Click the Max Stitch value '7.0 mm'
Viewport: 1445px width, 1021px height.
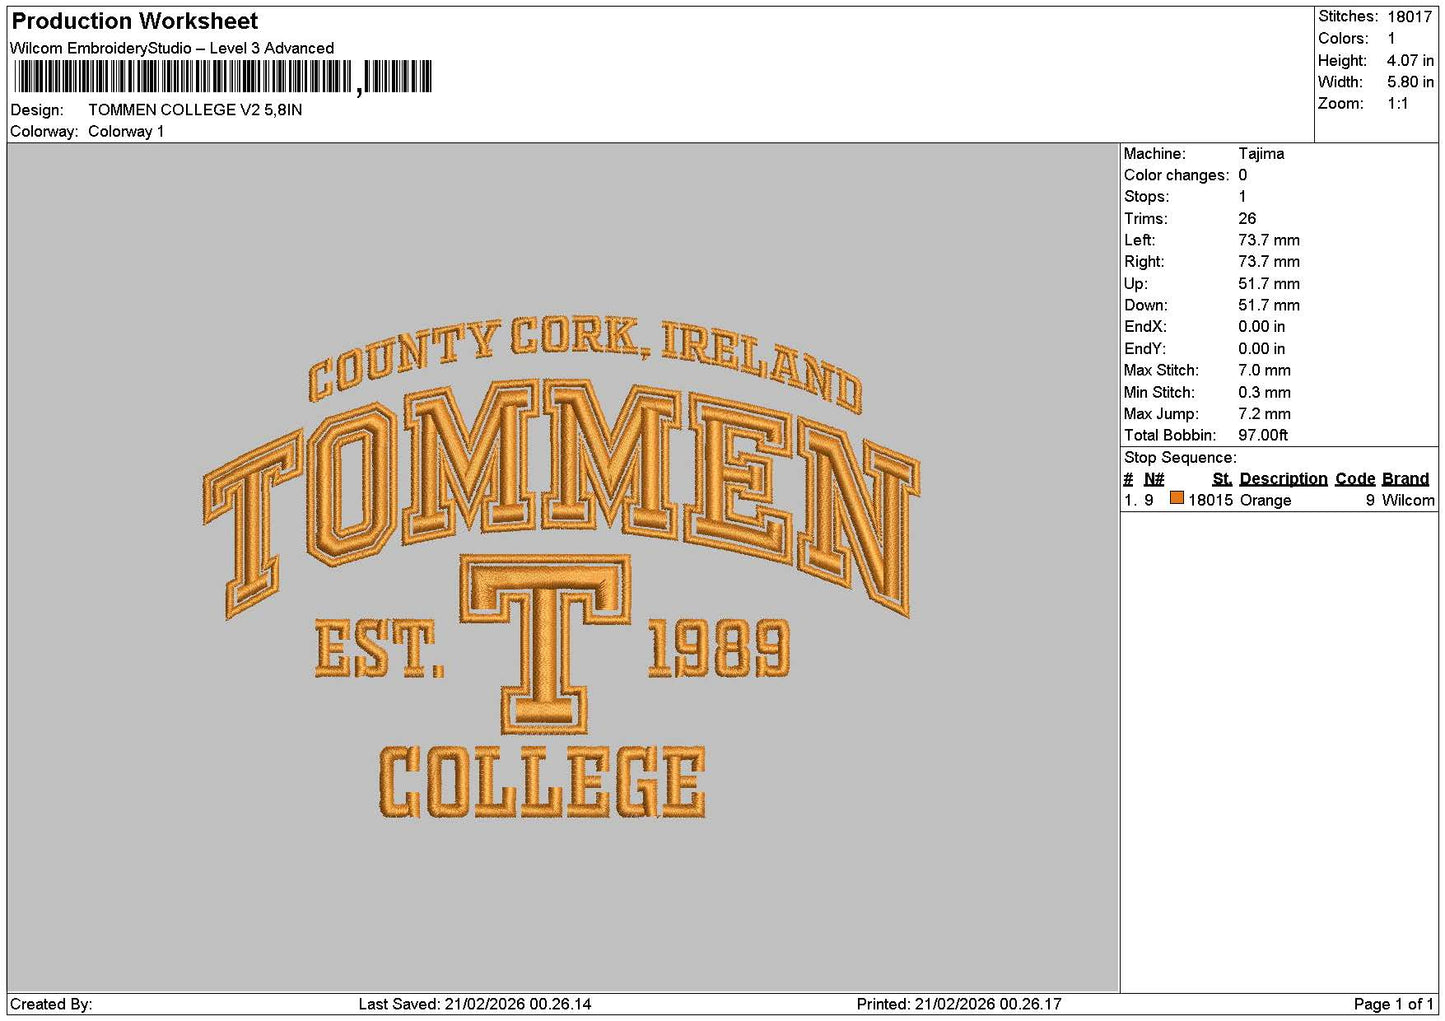(x=1264, y=371)
